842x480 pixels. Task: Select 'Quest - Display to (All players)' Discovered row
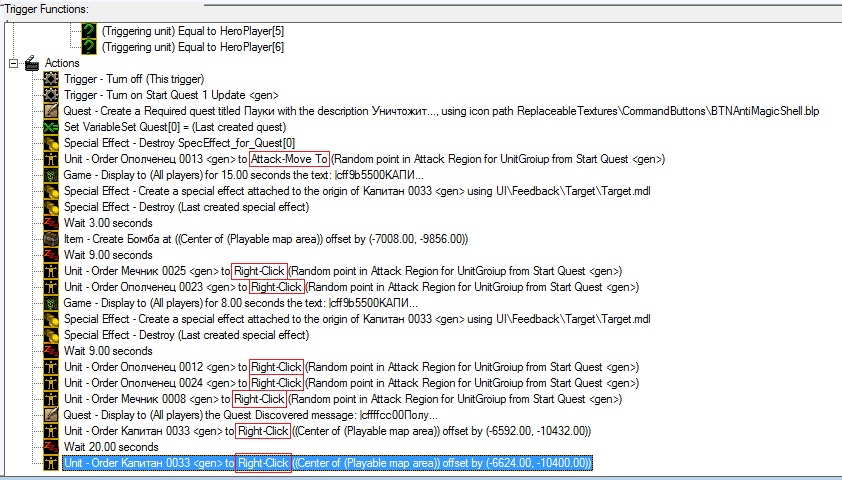click(250, 415)
